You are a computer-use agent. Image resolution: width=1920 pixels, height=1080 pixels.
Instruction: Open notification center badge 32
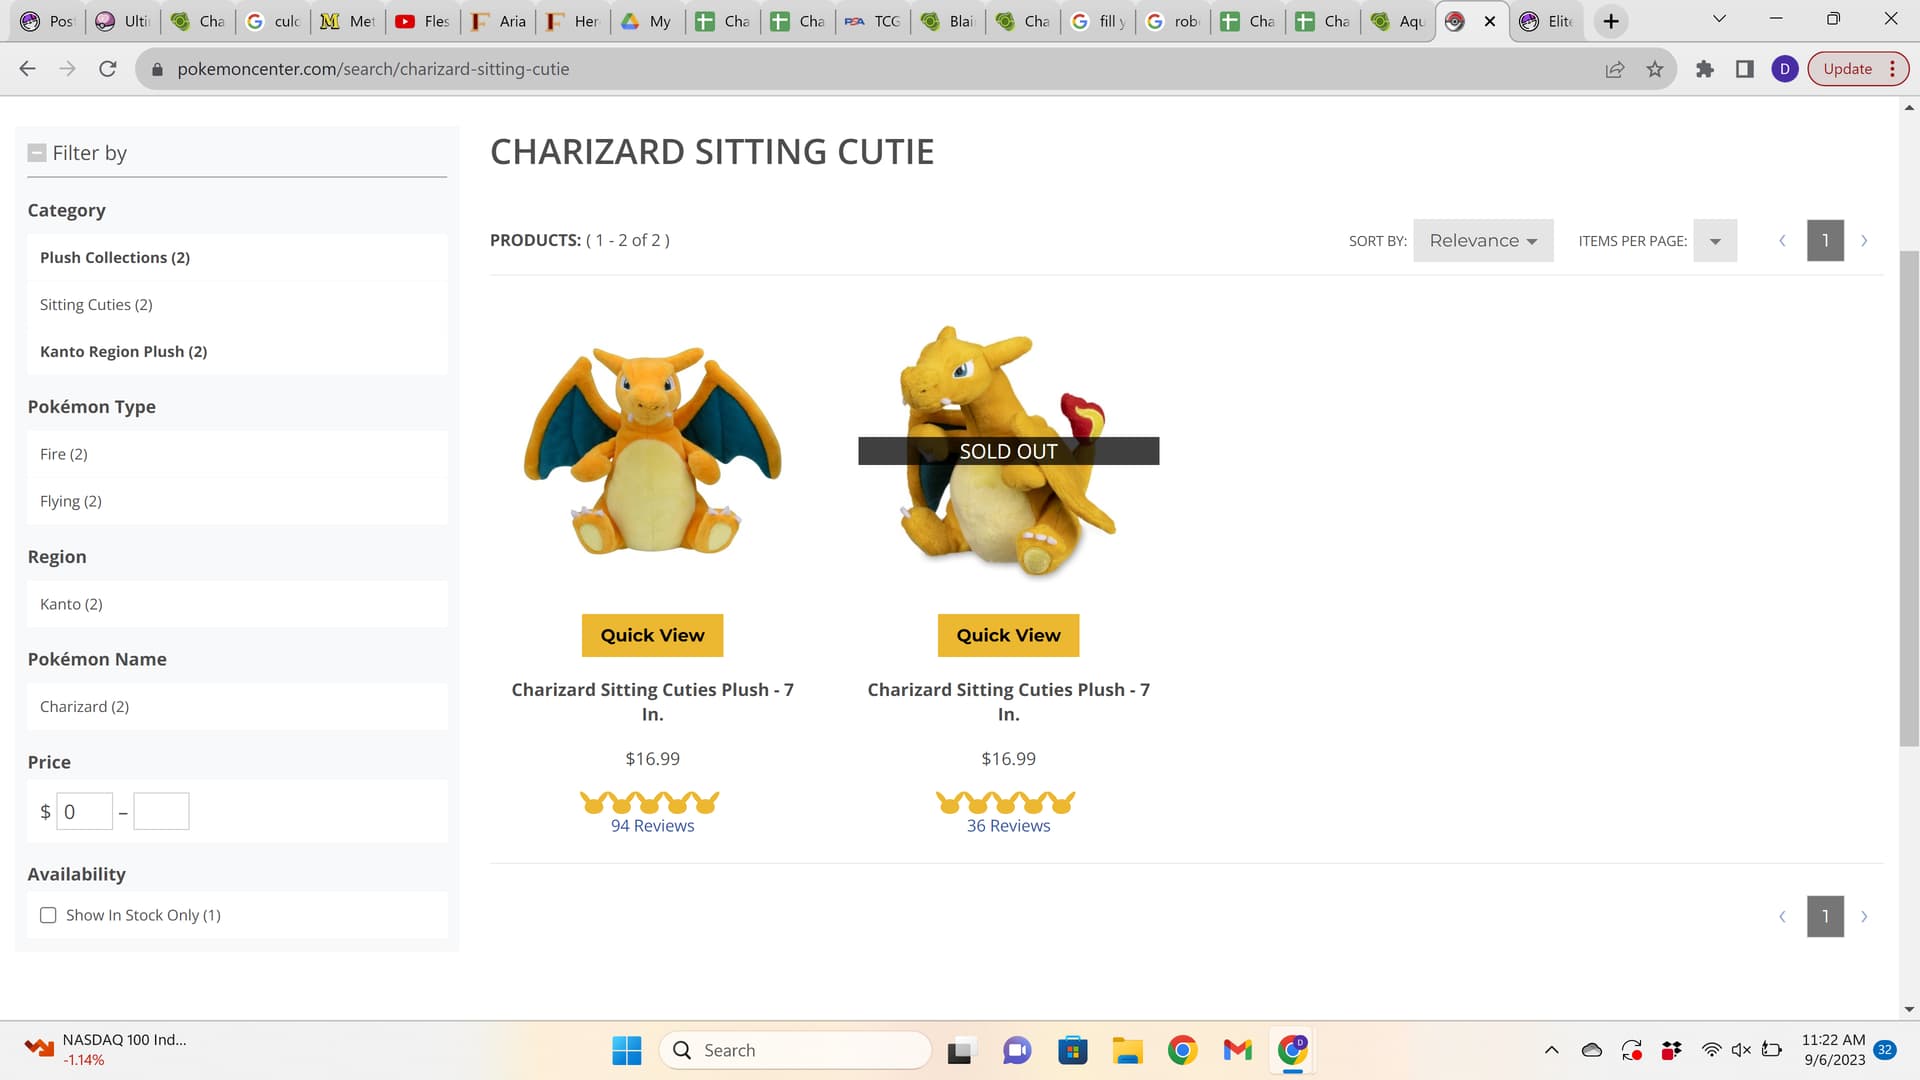1885,1050
